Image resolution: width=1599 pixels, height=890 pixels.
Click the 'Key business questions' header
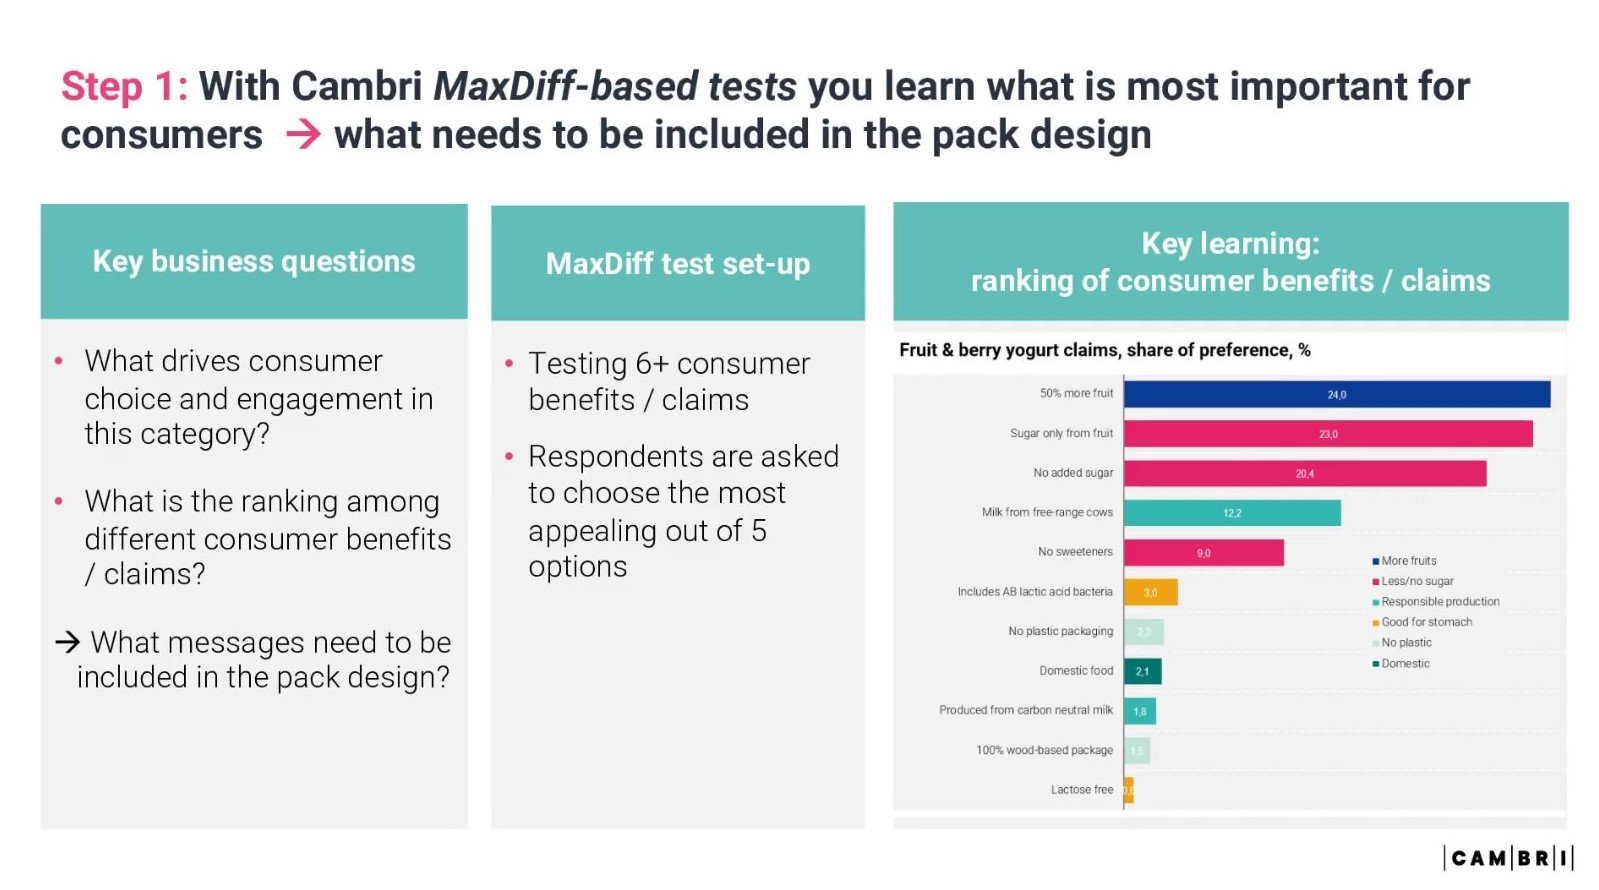[254, 262]
